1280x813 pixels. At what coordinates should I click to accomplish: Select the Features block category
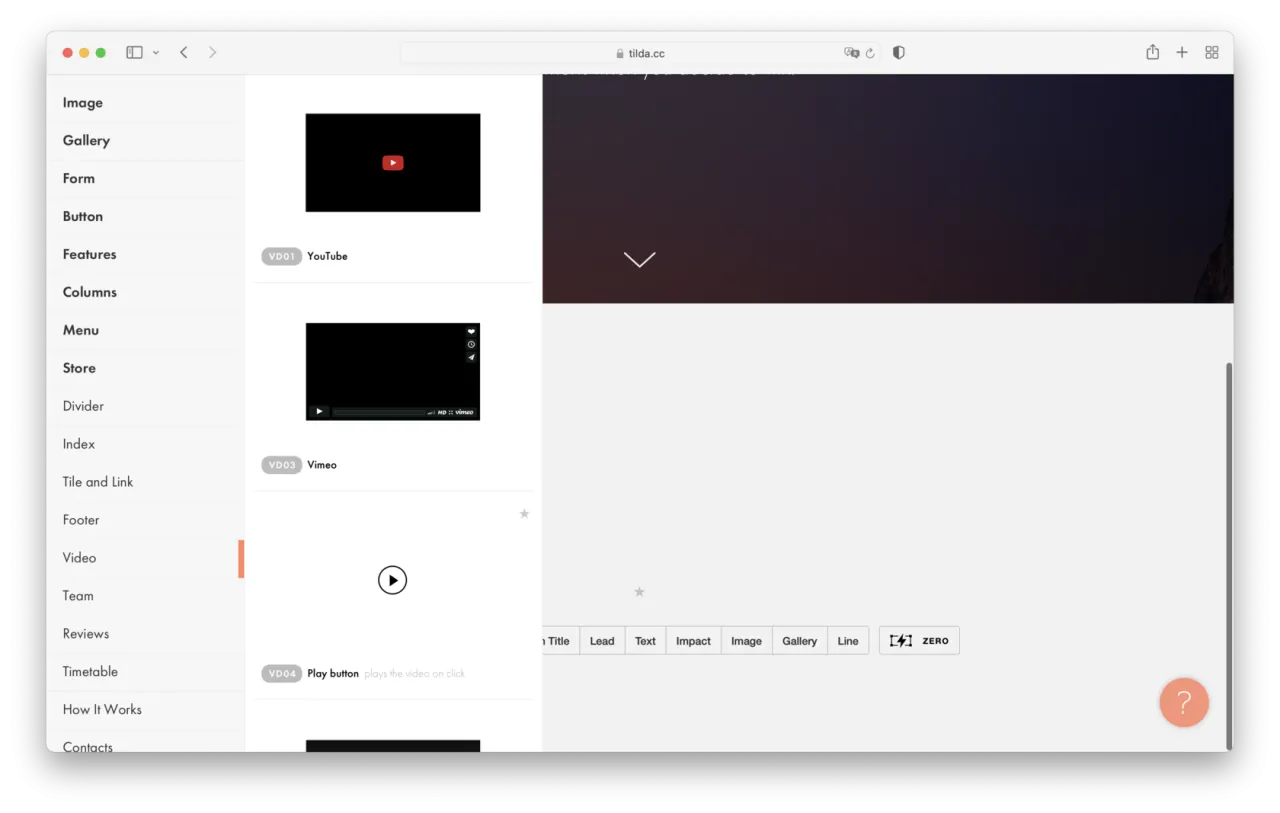click(x=145, y=255)
